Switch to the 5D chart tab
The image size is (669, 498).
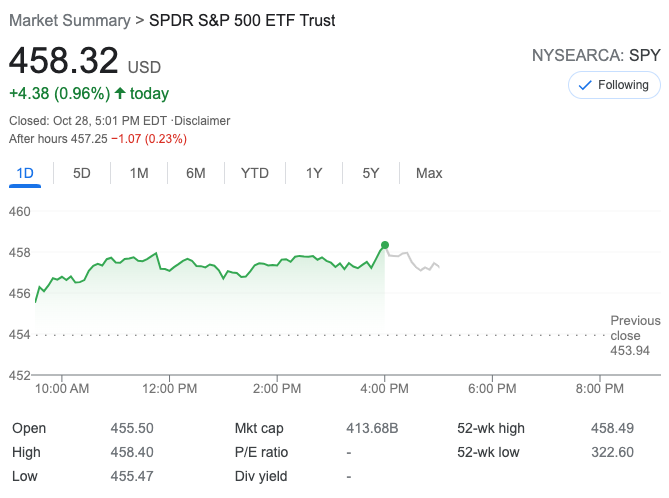(x=82, y=173)
